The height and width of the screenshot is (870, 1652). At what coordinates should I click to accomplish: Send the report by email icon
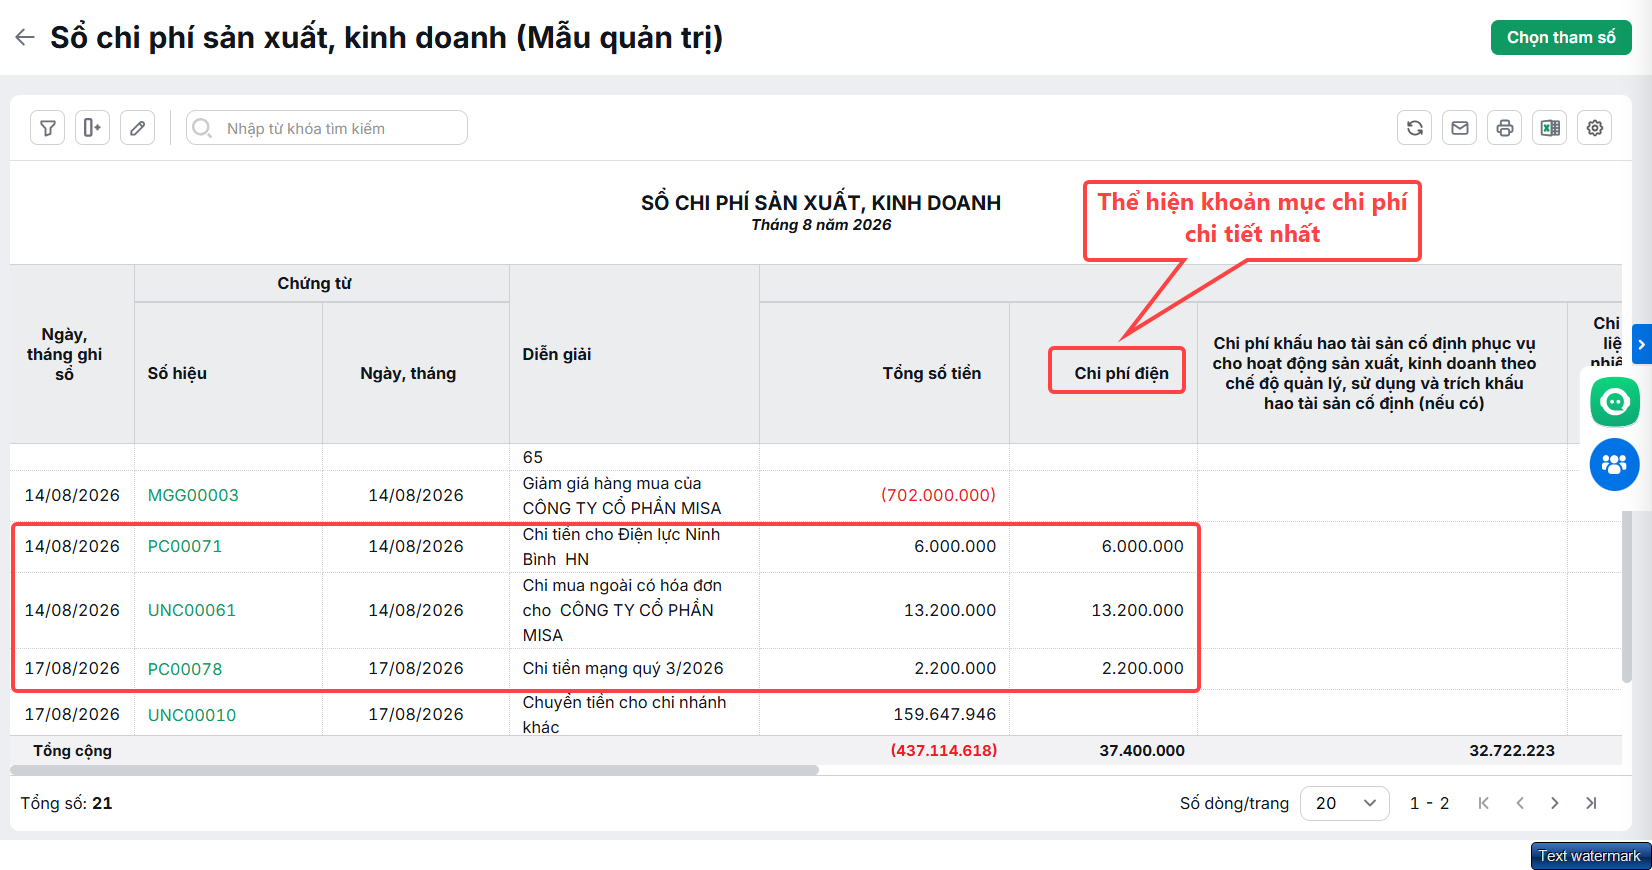1459,128
